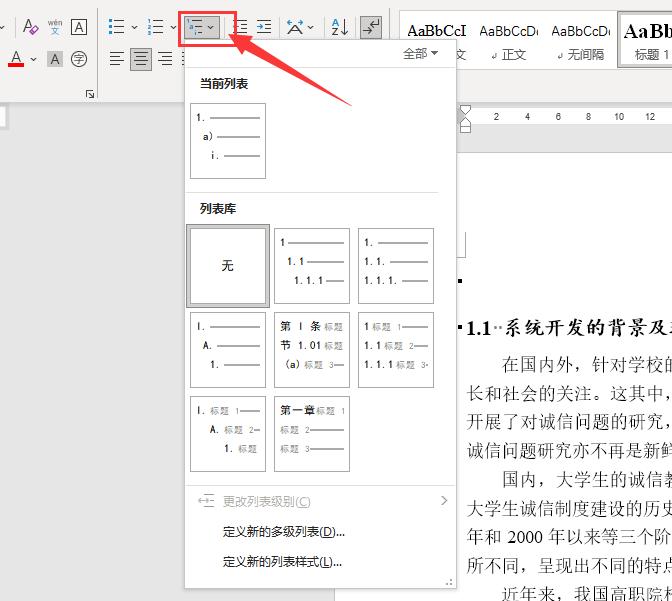Toggle Show/Hide paragraph marks
Viewport: 672px width, 601px height.
click(371, 27)
